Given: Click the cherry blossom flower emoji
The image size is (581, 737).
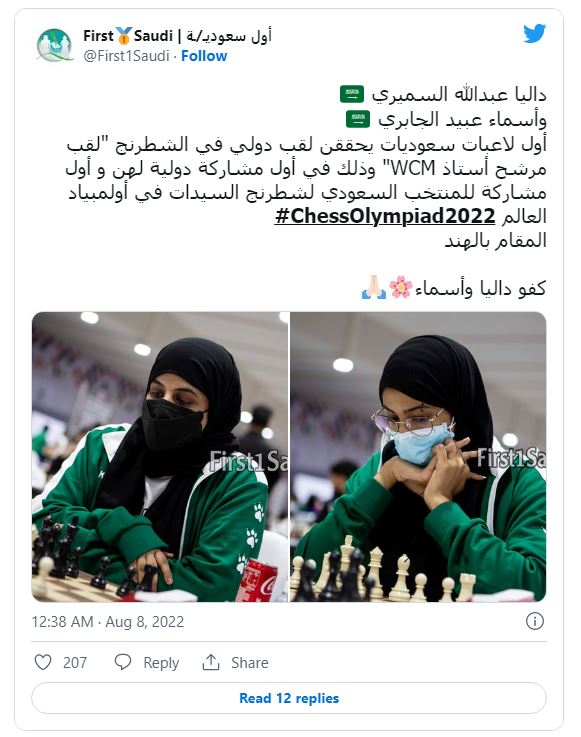Looking at the screenshot, I should click(401, 287).
